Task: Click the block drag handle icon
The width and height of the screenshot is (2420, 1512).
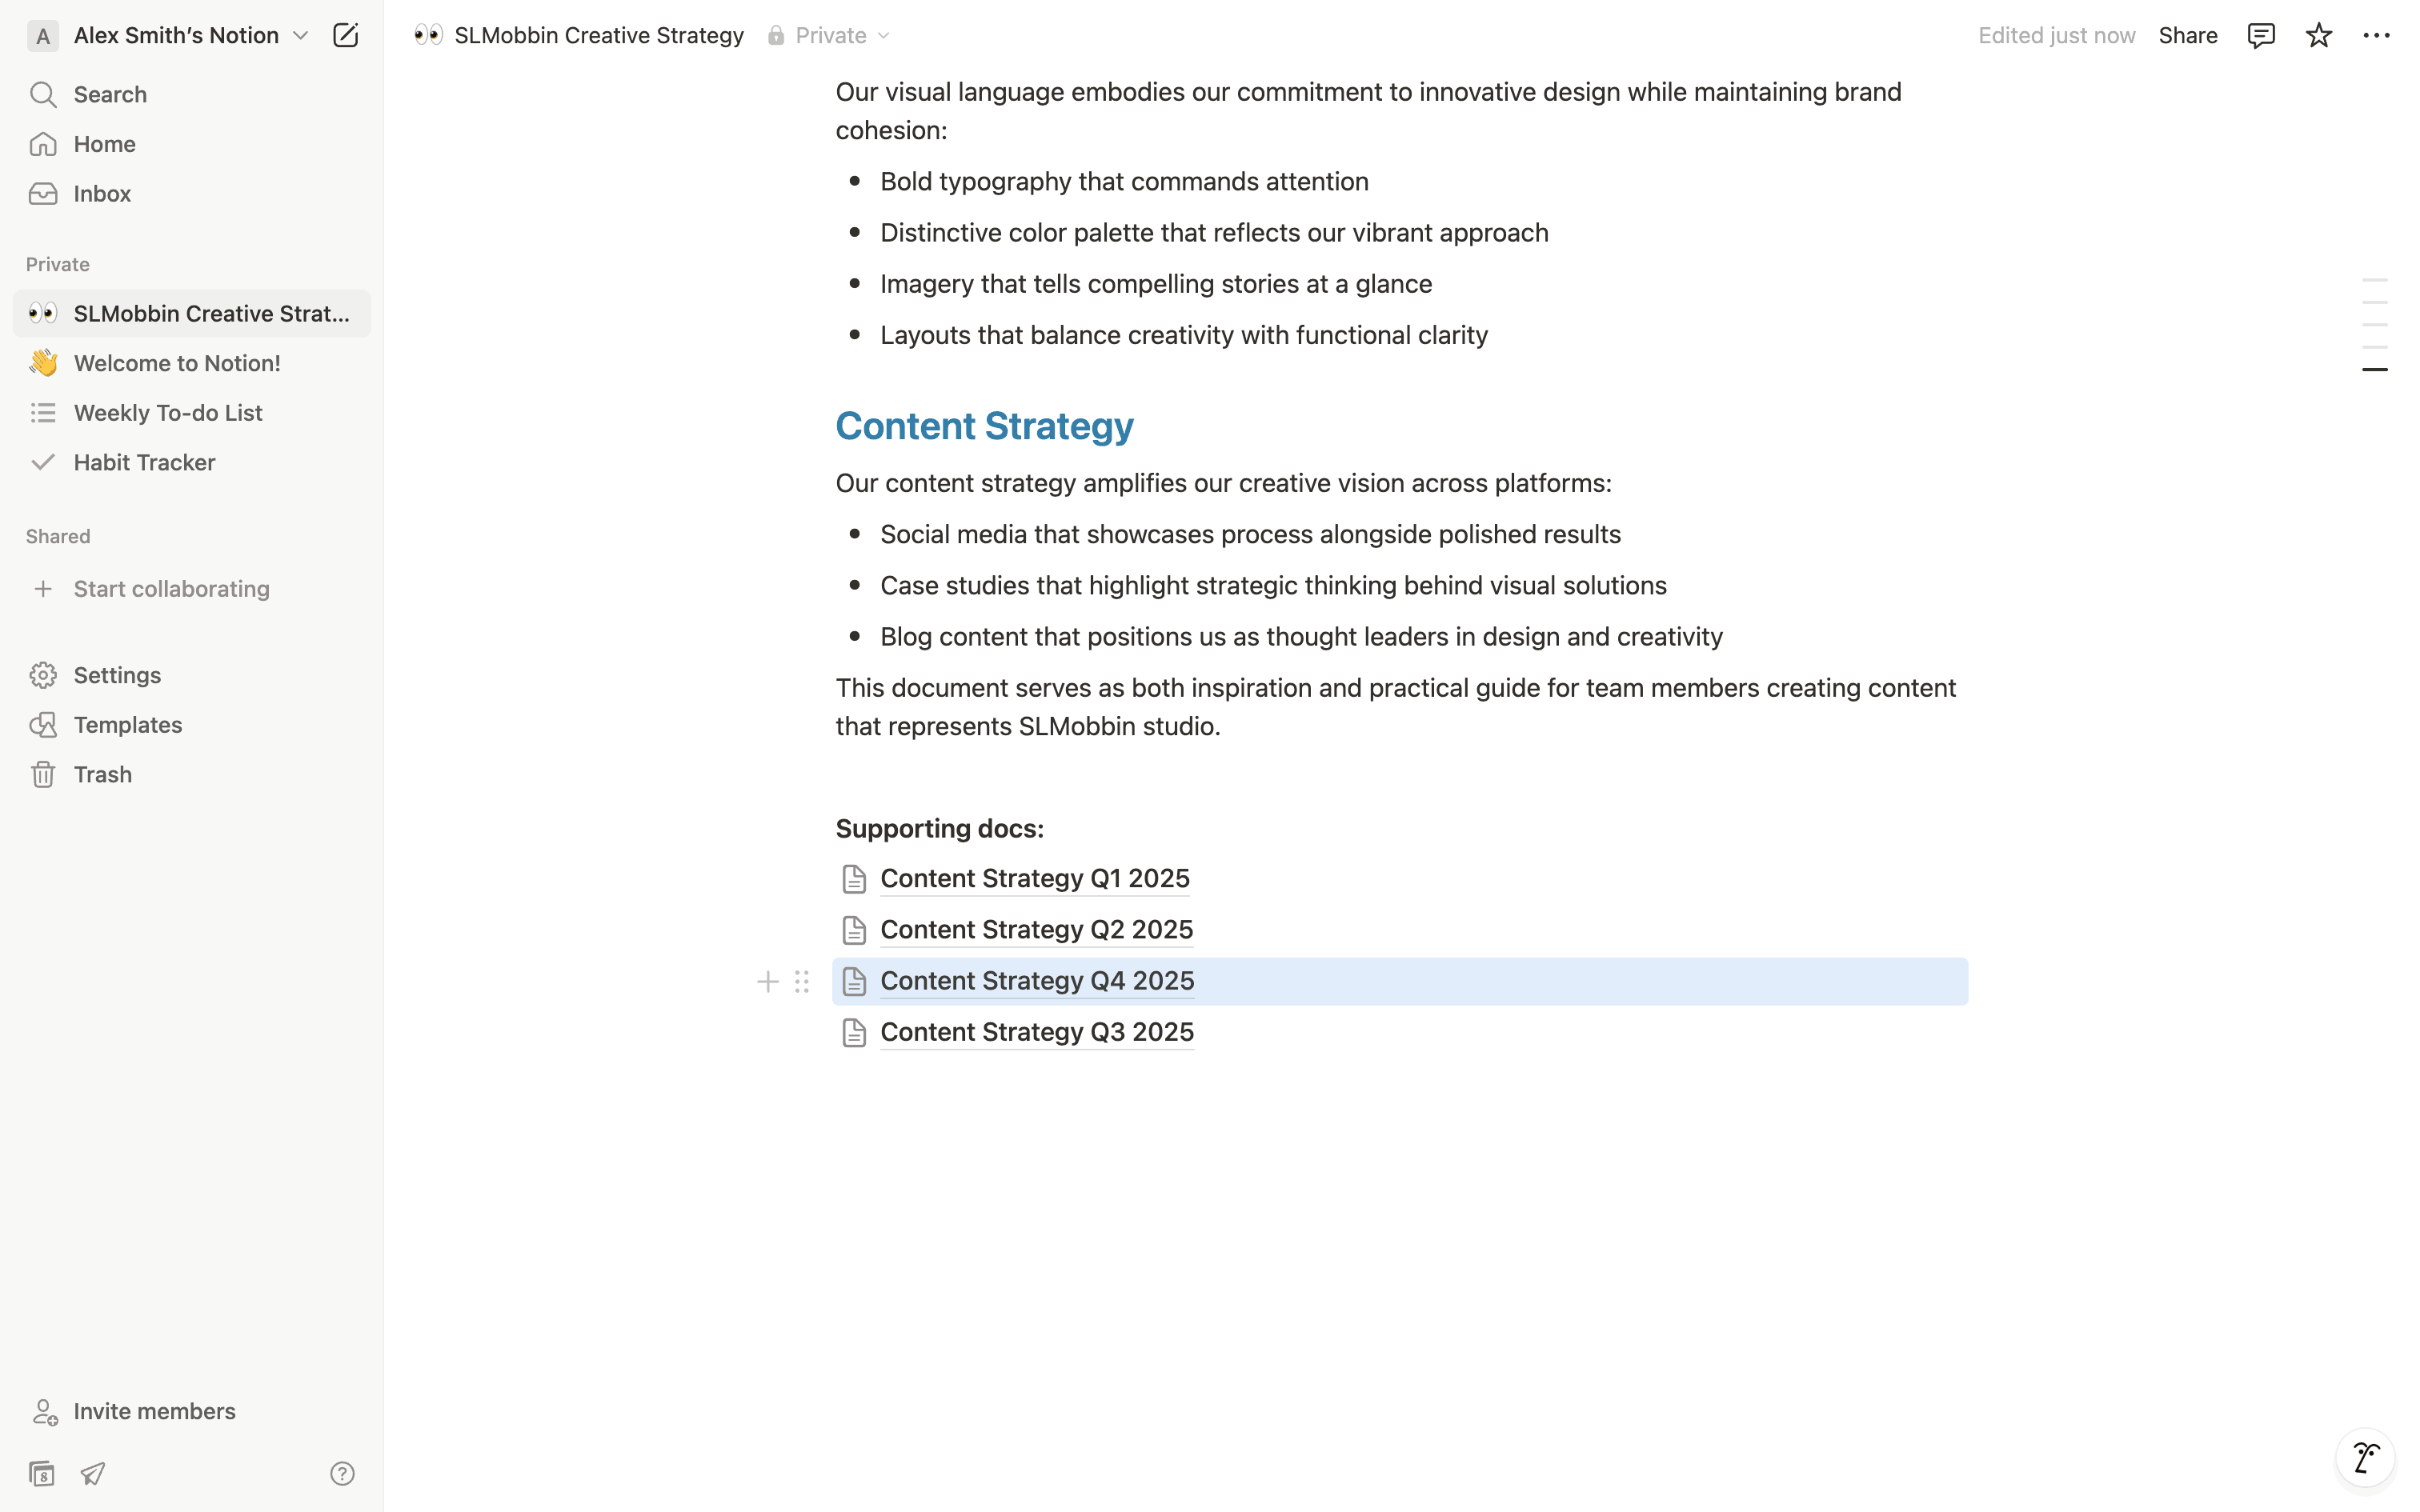Action: [802, 982]
